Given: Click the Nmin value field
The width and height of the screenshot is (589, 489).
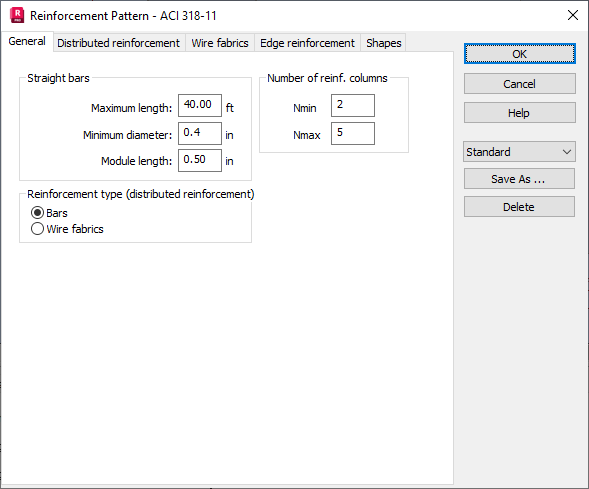Looking at the screenshot, I should [353, 106].
